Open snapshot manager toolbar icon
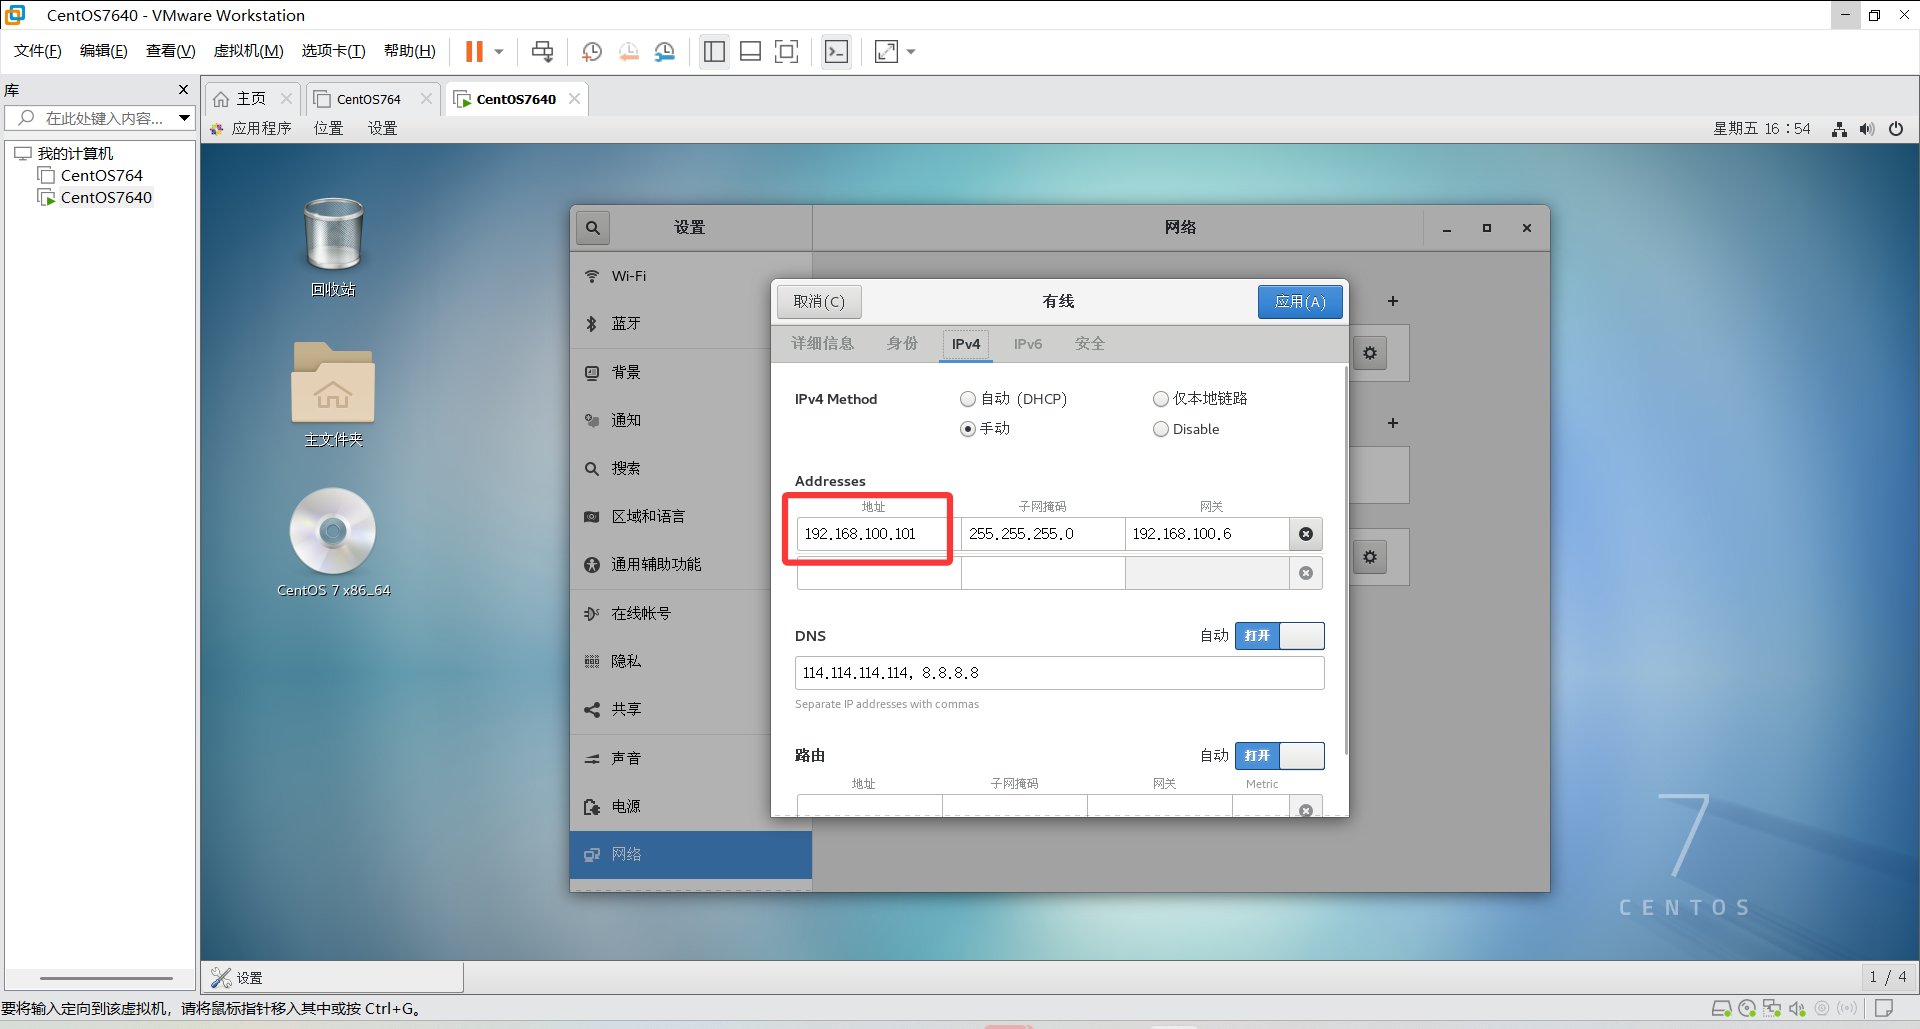Screen dimensions: 1920x1029 665,51
